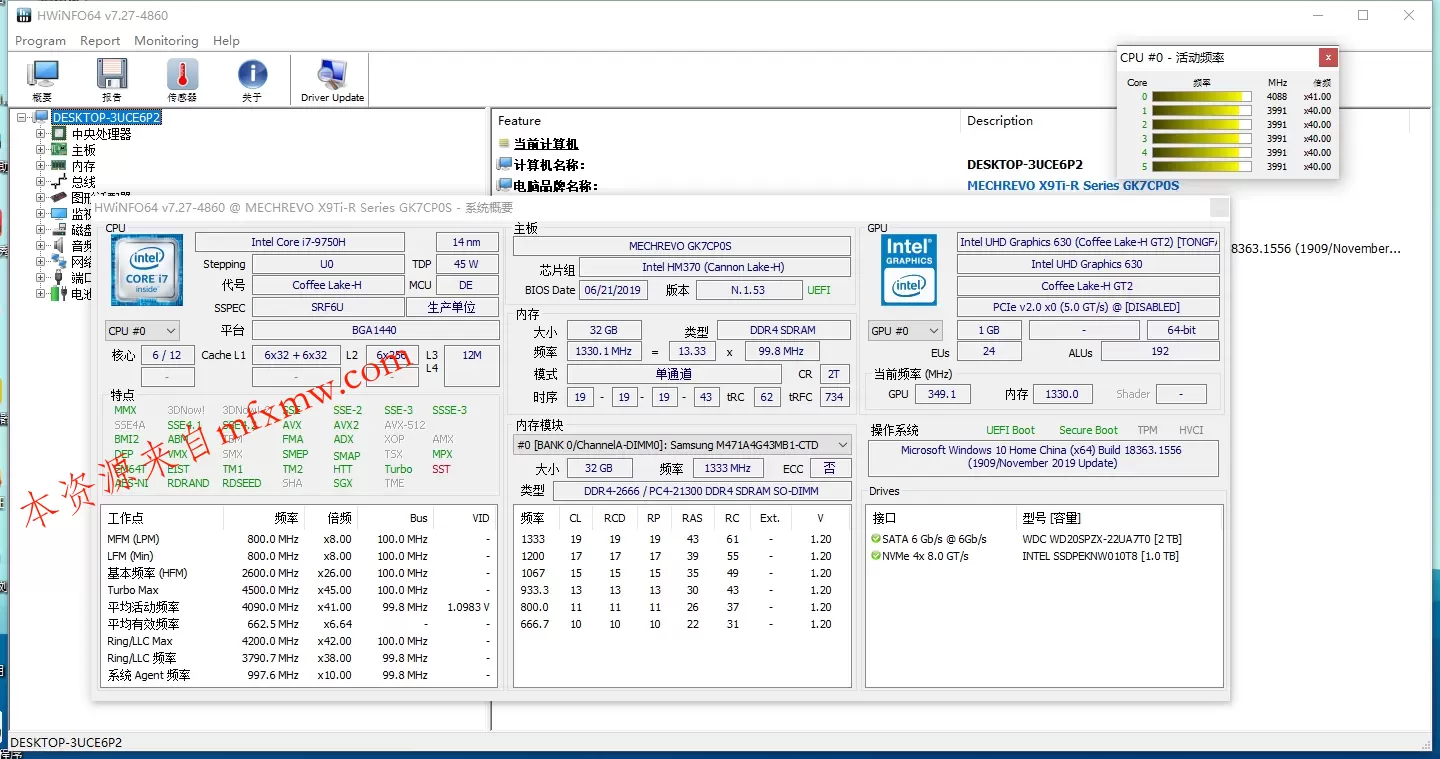Click the ports USB plug icon in tree
The image size is (1440, 759).
59,278
